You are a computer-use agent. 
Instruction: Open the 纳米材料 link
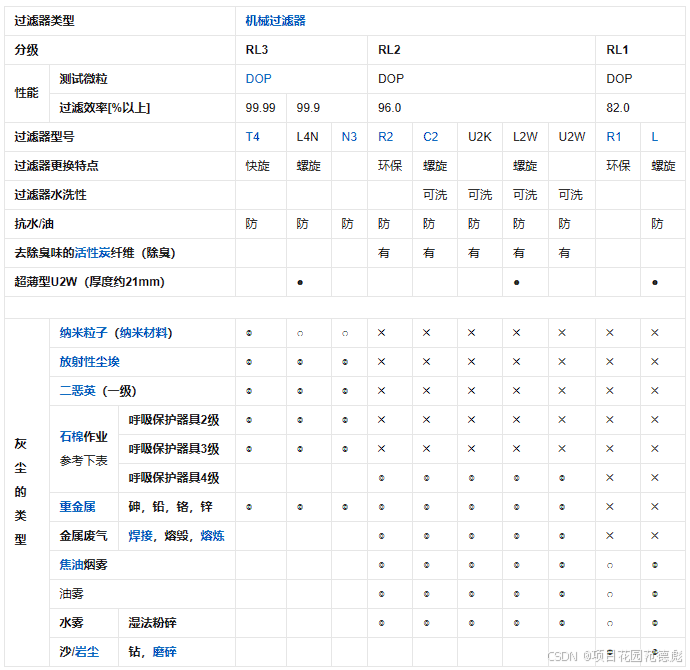click(143, 333)
